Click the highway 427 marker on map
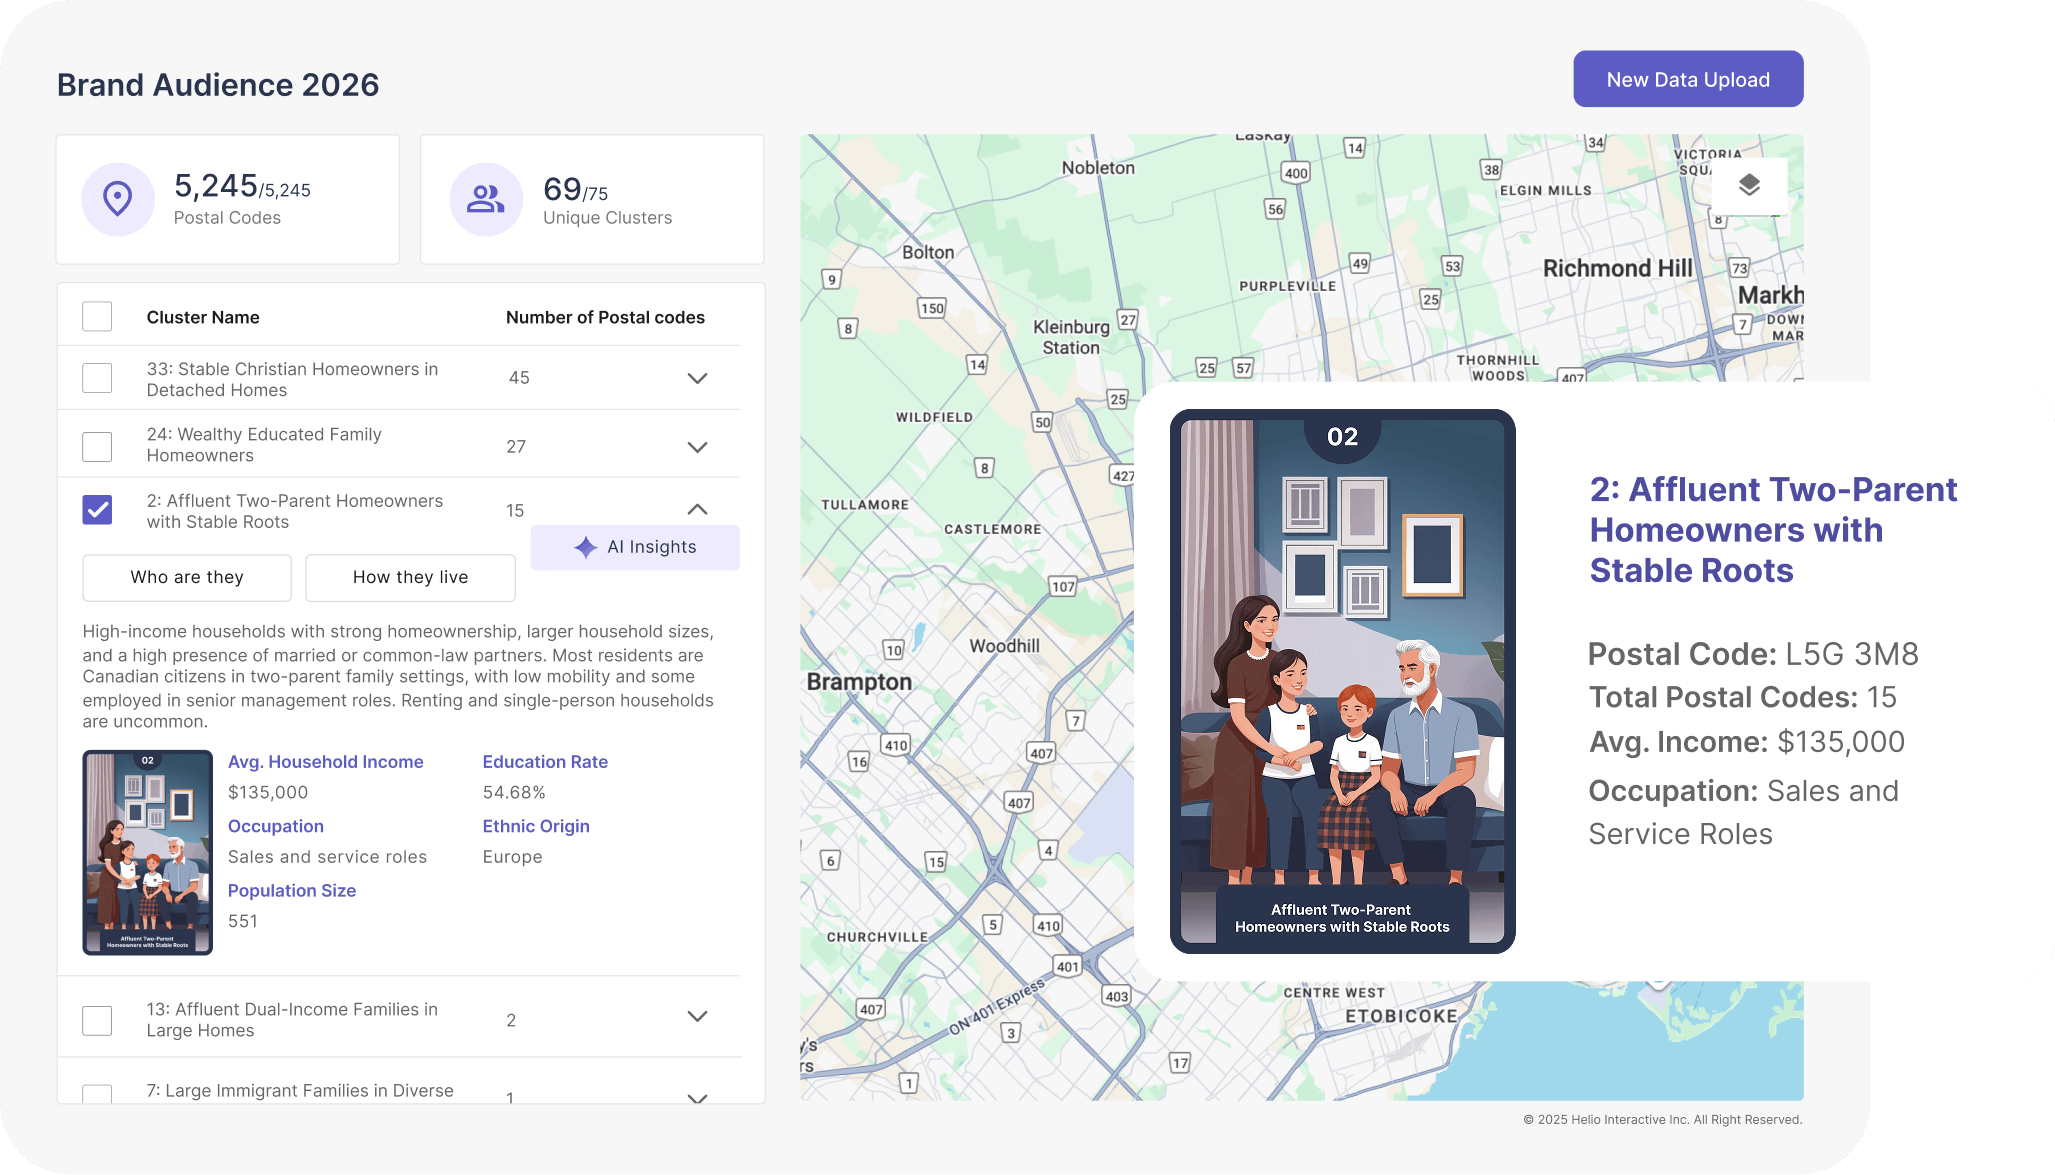Viewport: 2055px width, 1175px height. pyautogui.click(x=1123, y=475)
